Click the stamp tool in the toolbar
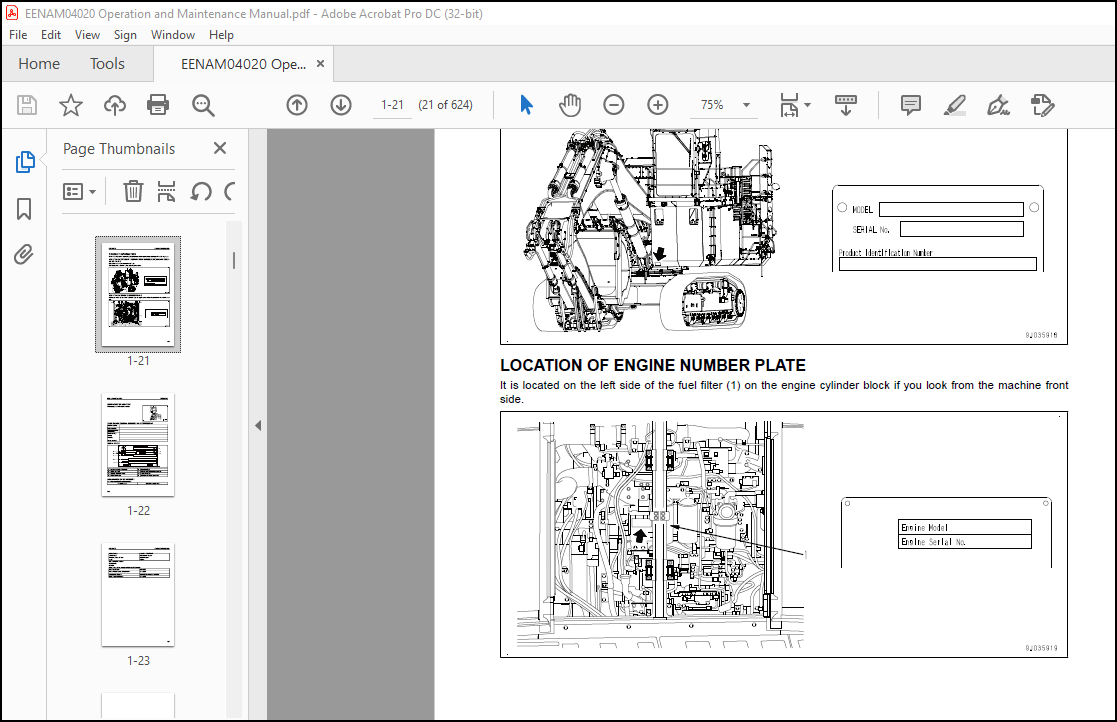 (x=1042, y=105)
